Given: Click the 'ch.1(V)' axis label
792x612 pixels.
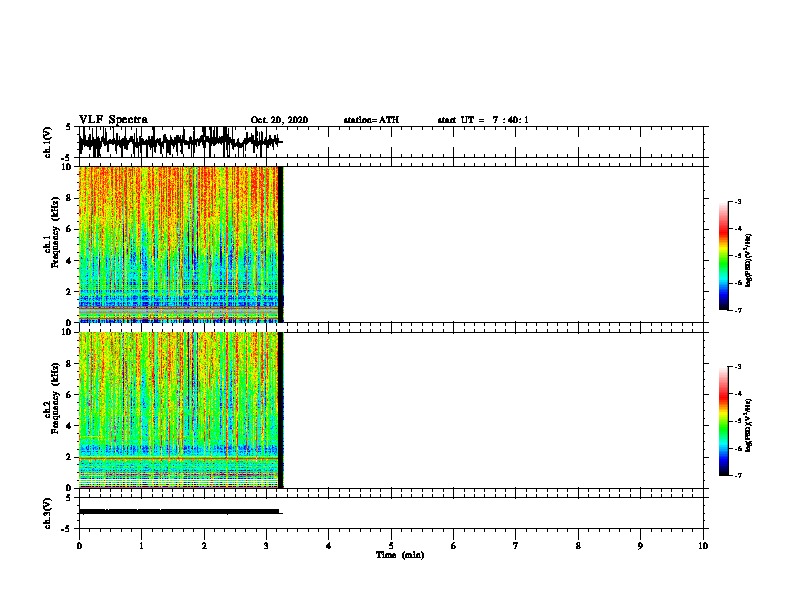Looking at the screenshot, I should click(x=48, y=142).
